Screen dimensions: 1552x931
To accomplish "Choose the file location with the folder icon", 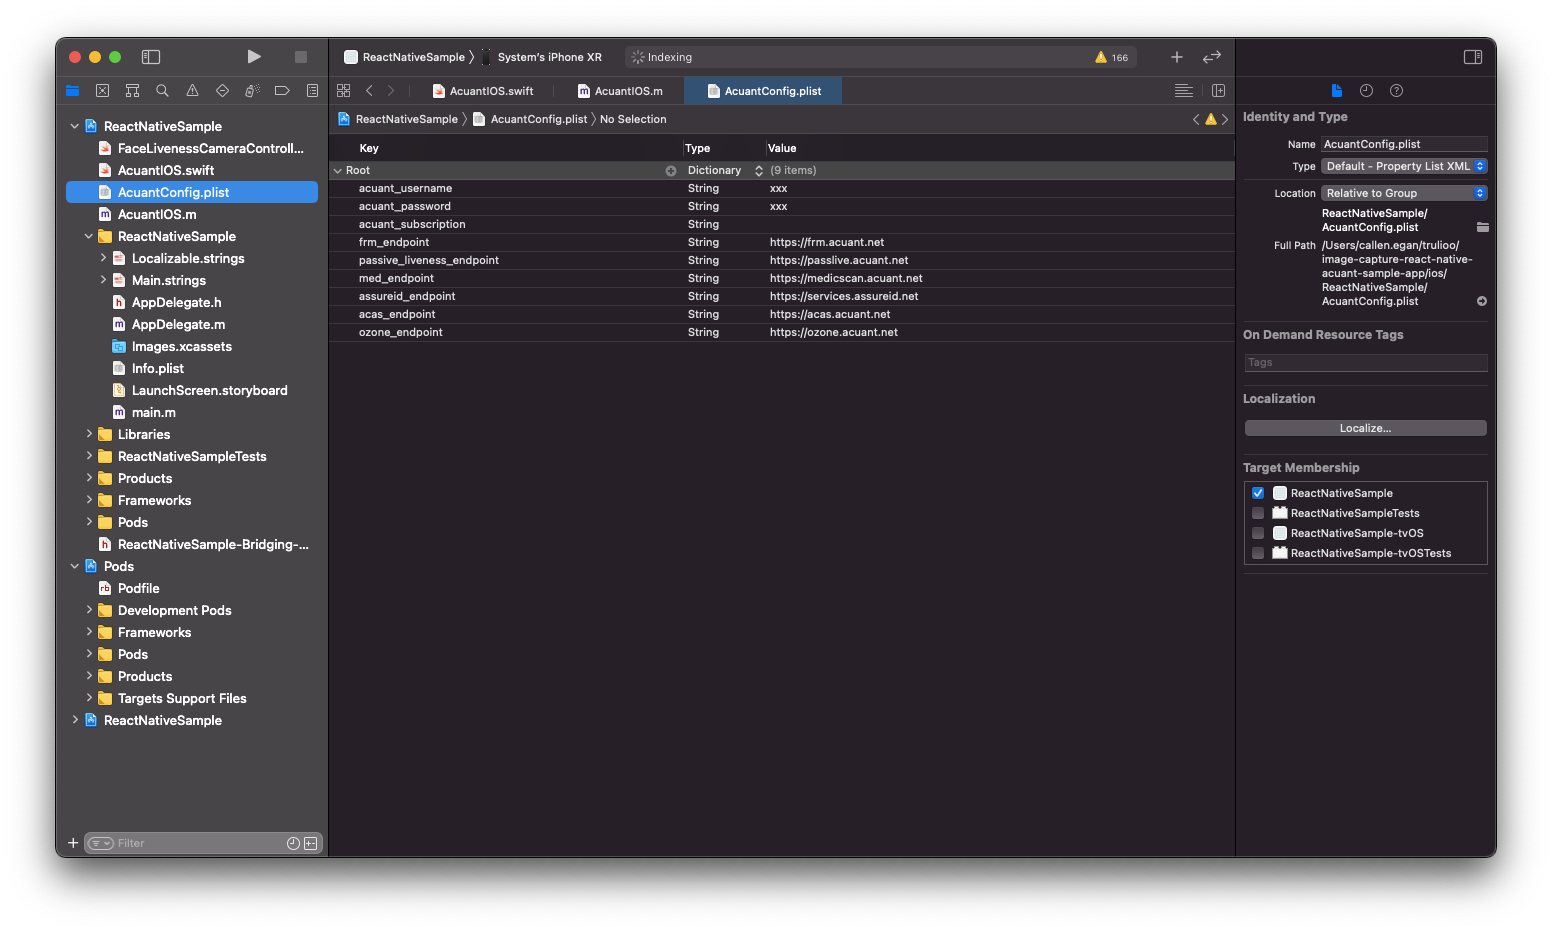I will point(1482,227).
